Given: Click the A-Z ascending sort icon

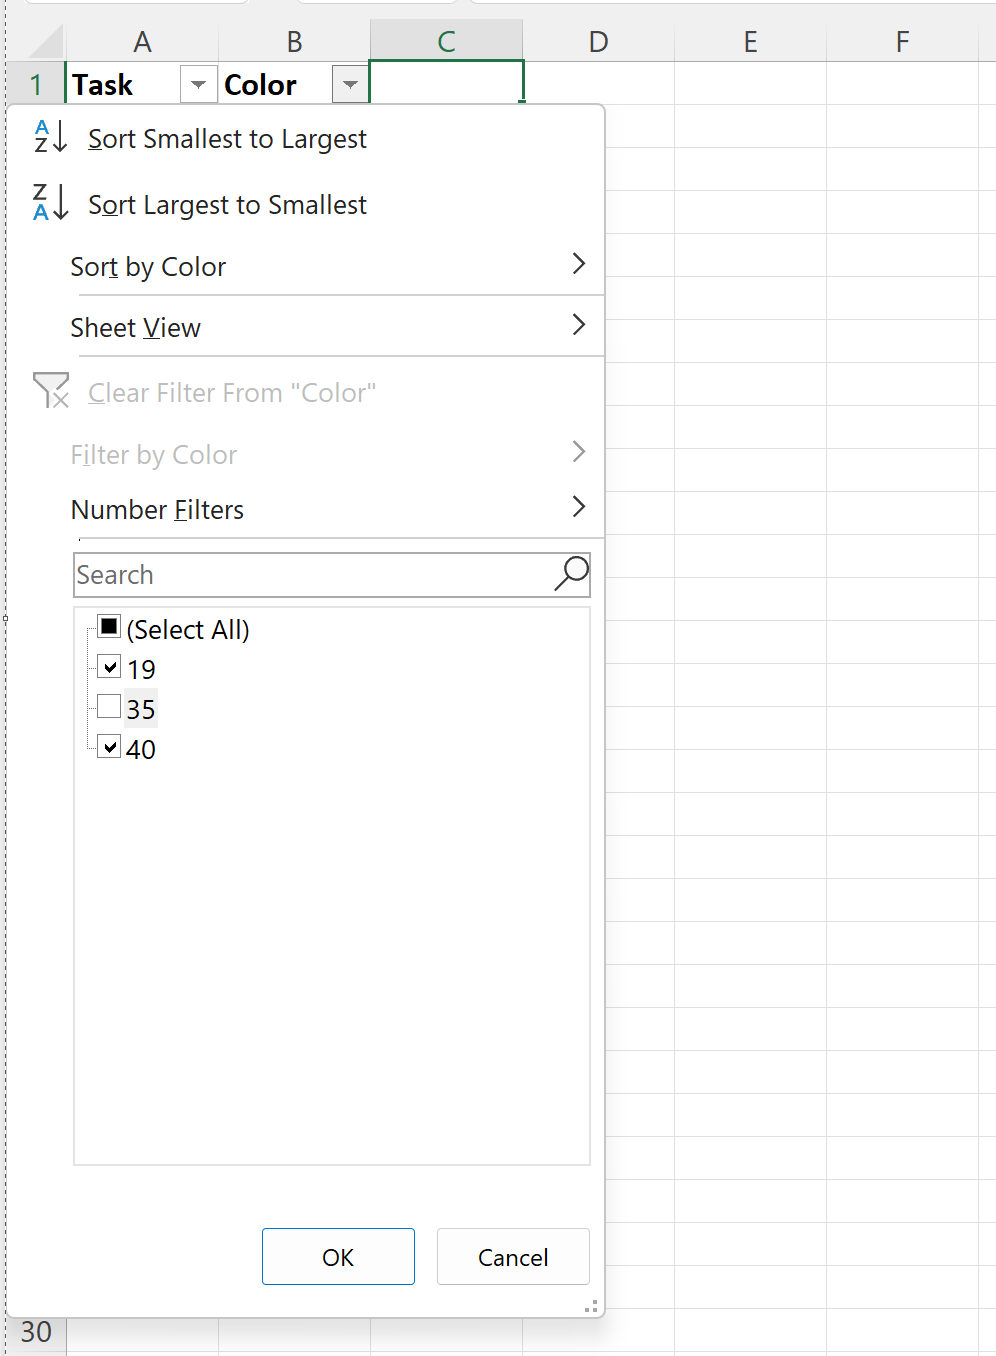Looking at the screenshot, I should [x=49, y=138].
